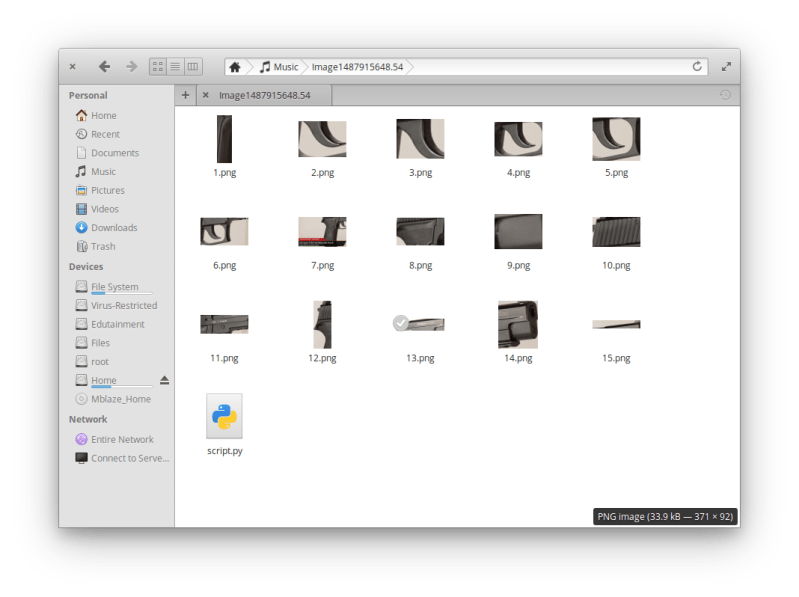Open Files device in sidebar
The width and height of the screenshot is (799, 597).
point(92,343)
